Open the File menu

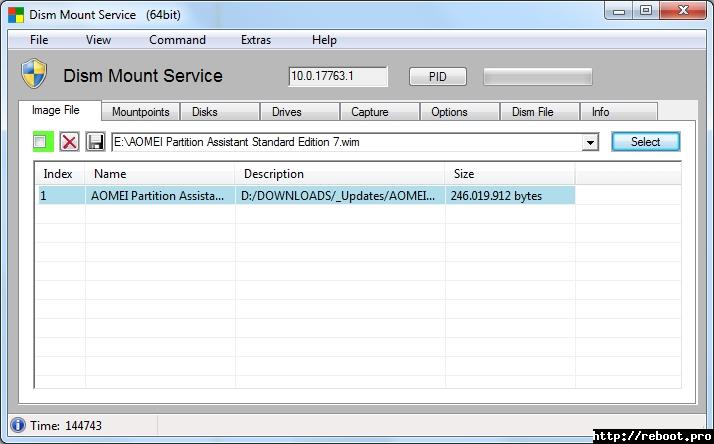tap(39, 40)
